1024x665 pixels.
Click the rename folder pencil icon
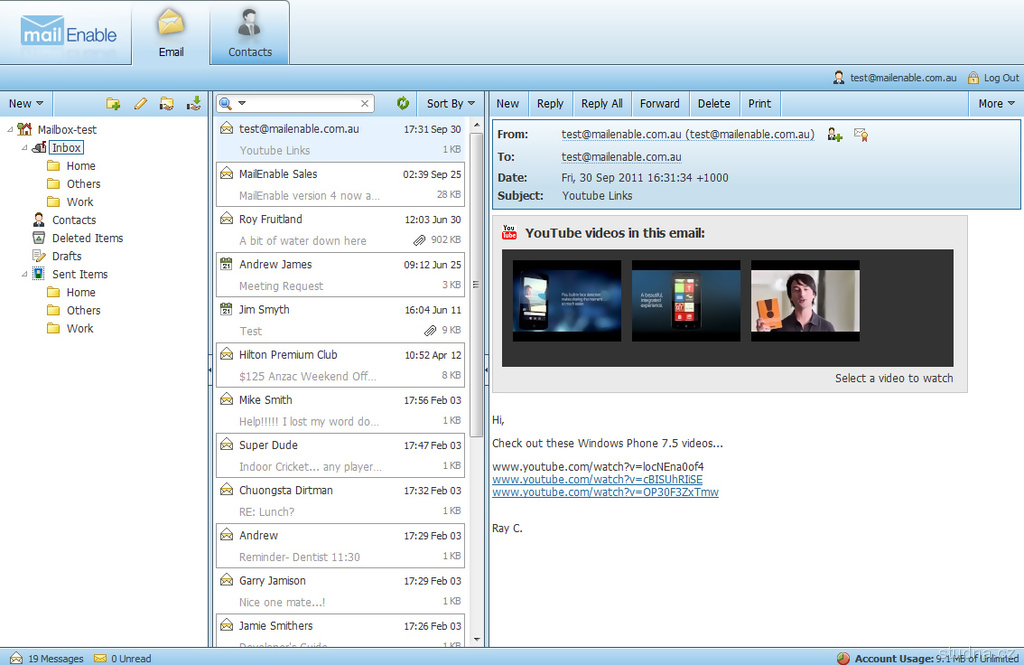coord(141,104)
